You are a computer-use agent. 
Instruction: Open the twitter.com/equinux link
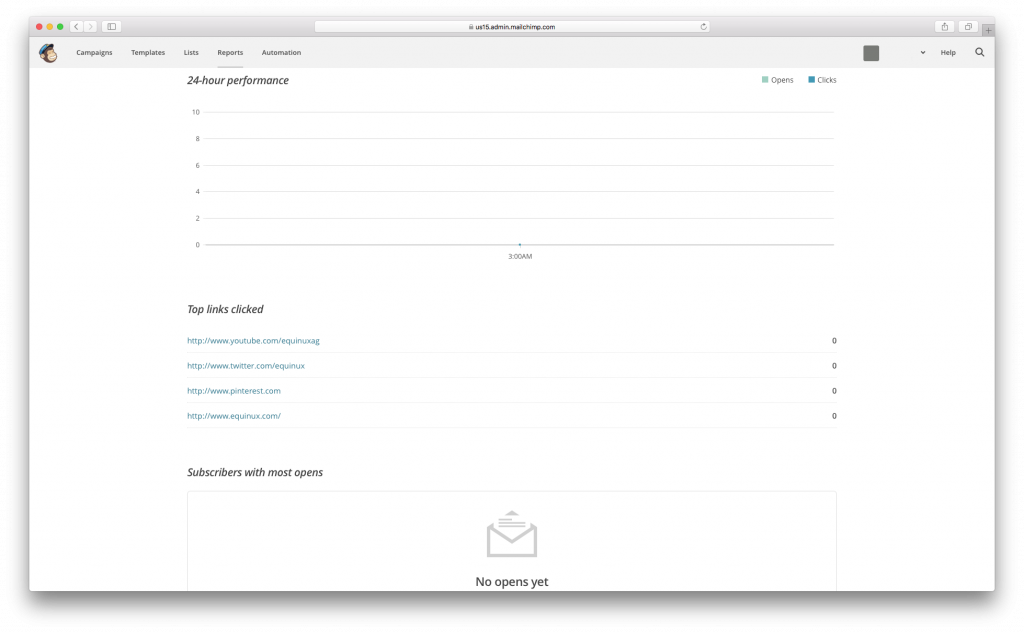[x=246, y=366]
